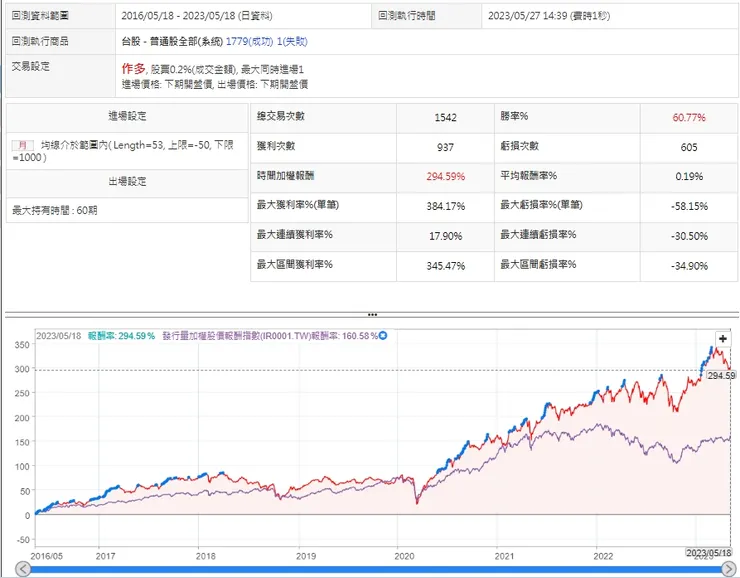Click the 350 label on the chart y-axis
740x578 pixels.
coord(22,345)
